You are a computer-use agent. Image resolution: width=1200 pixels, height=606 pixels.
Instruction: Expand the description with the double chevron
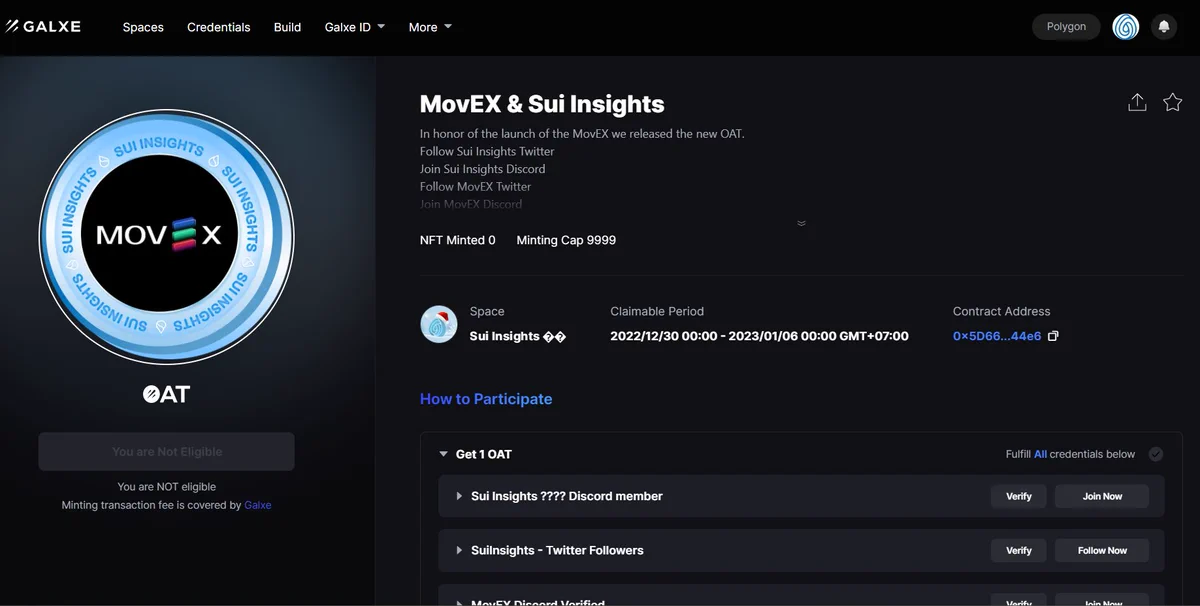(x=801, y=223)
